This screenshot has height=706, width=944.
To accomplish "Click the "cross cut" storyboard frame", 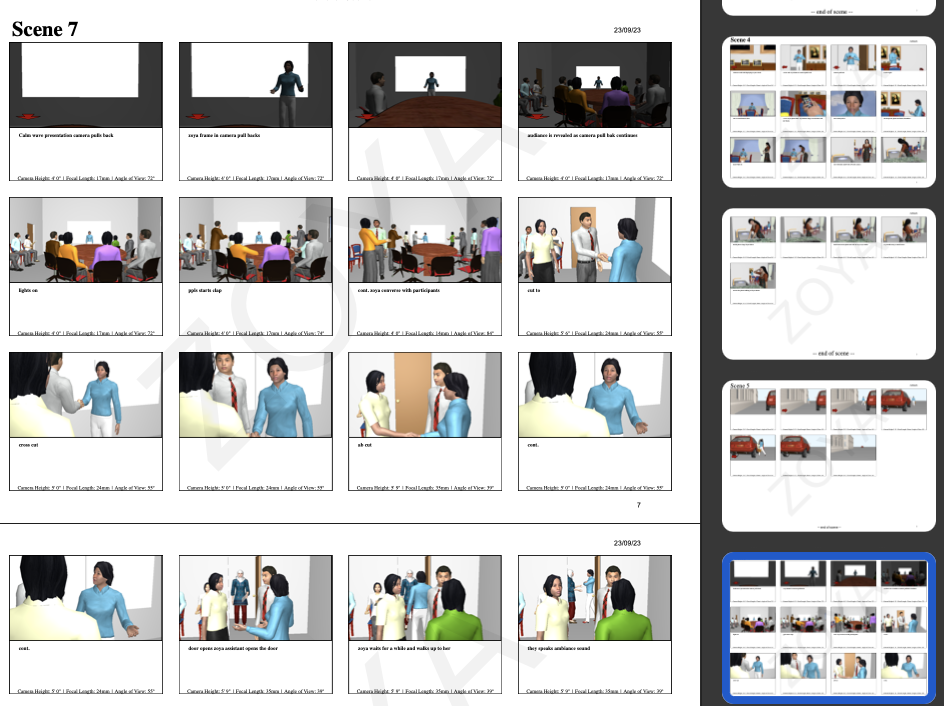I will click(x=85, y=394).
